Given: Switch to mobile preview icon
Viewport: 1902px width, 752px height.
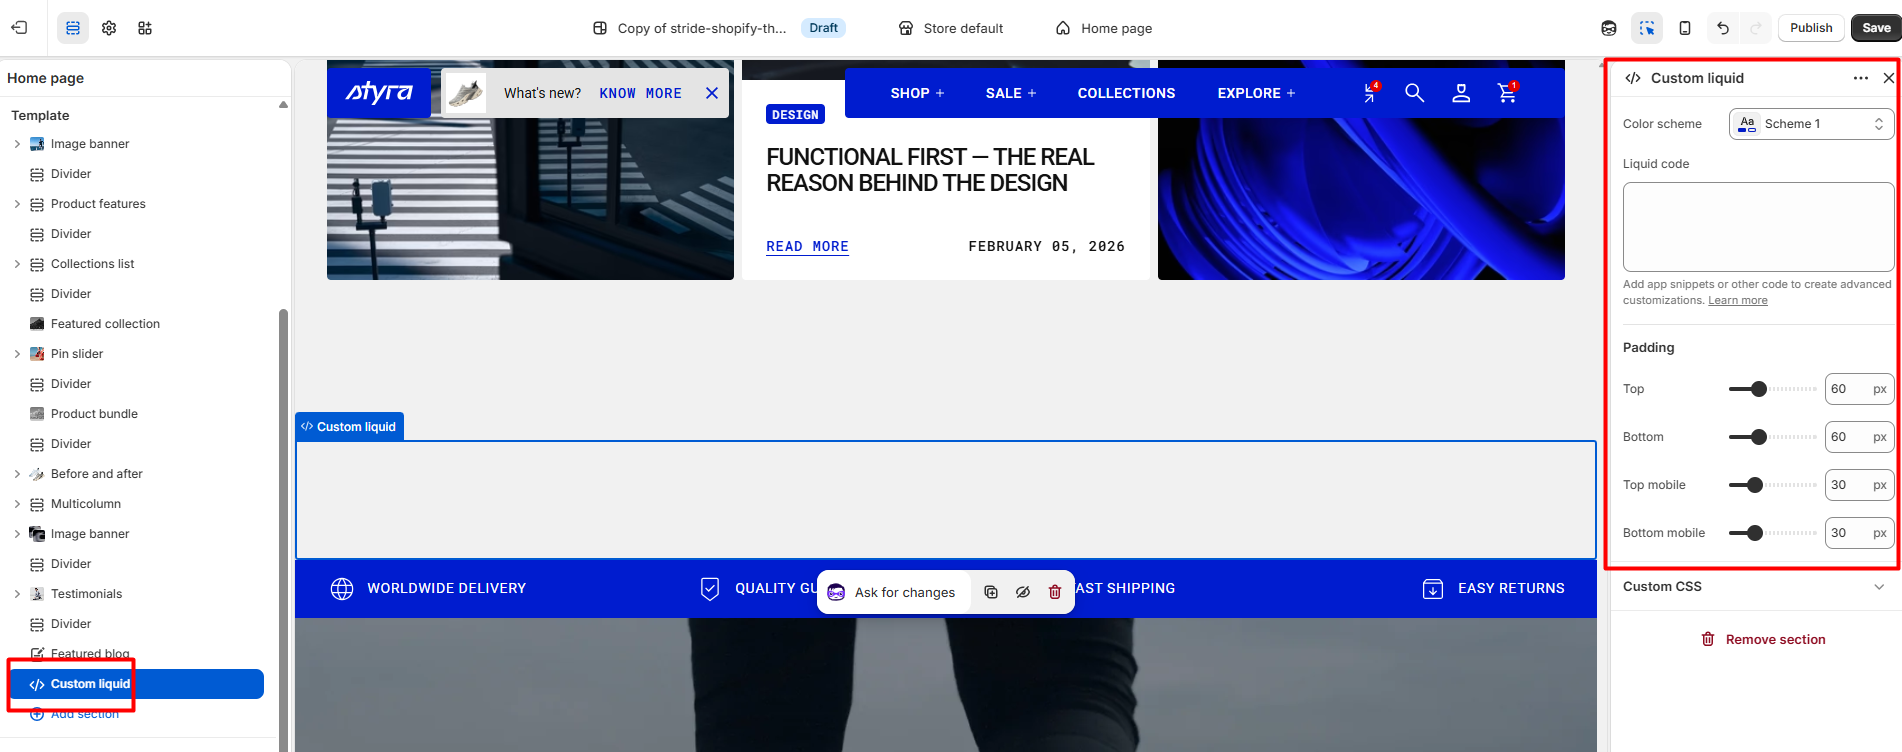Looking at the screenshot, I should point(1685,28).
